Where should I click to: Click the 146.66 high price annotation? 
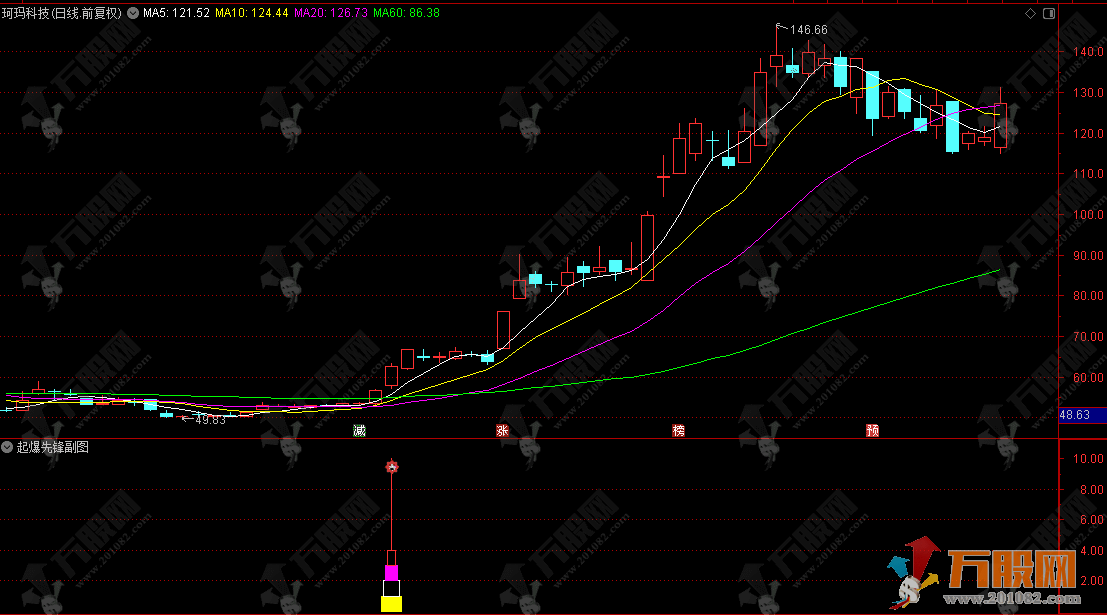click(x=808, y=30)
